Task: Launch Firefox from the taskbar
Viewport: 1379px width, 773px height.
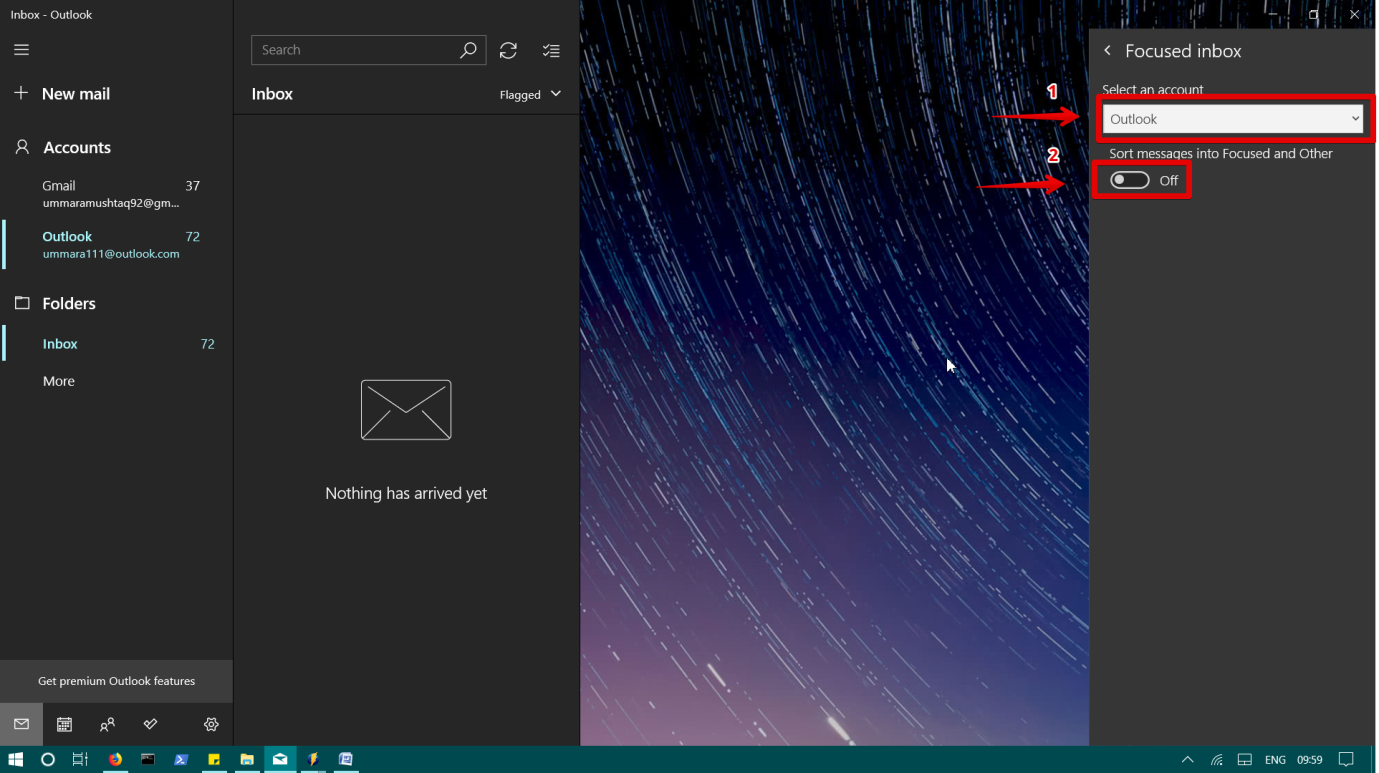Action: [115, 760]
